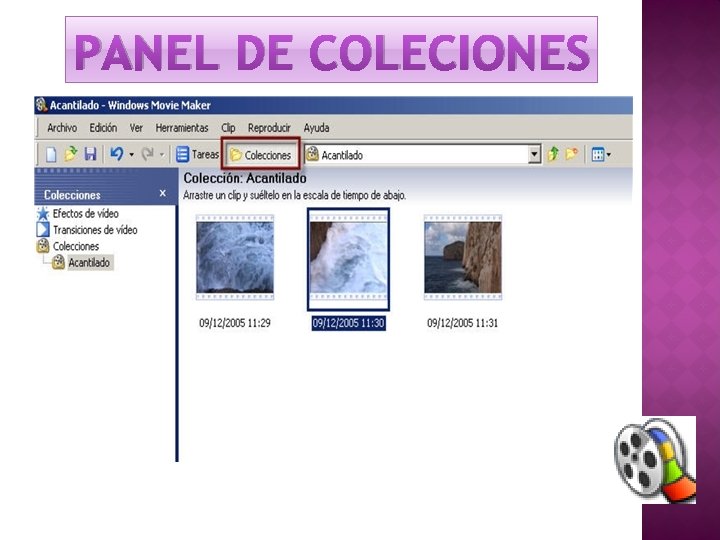Viewport: 720px width, 540px height.
Task: Open the Herramientas menu
Action: [x=182, y=128]
